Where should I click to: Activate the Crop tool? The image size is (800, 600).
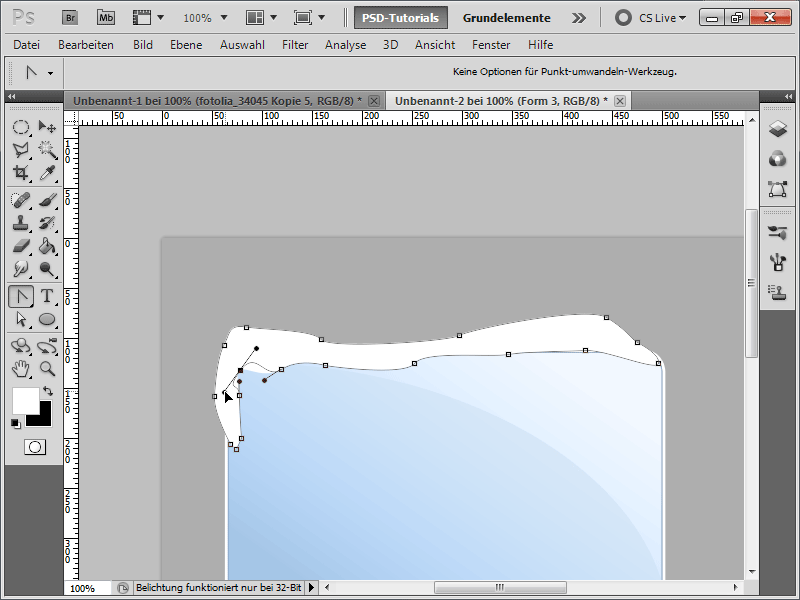[x=21, y=172]
